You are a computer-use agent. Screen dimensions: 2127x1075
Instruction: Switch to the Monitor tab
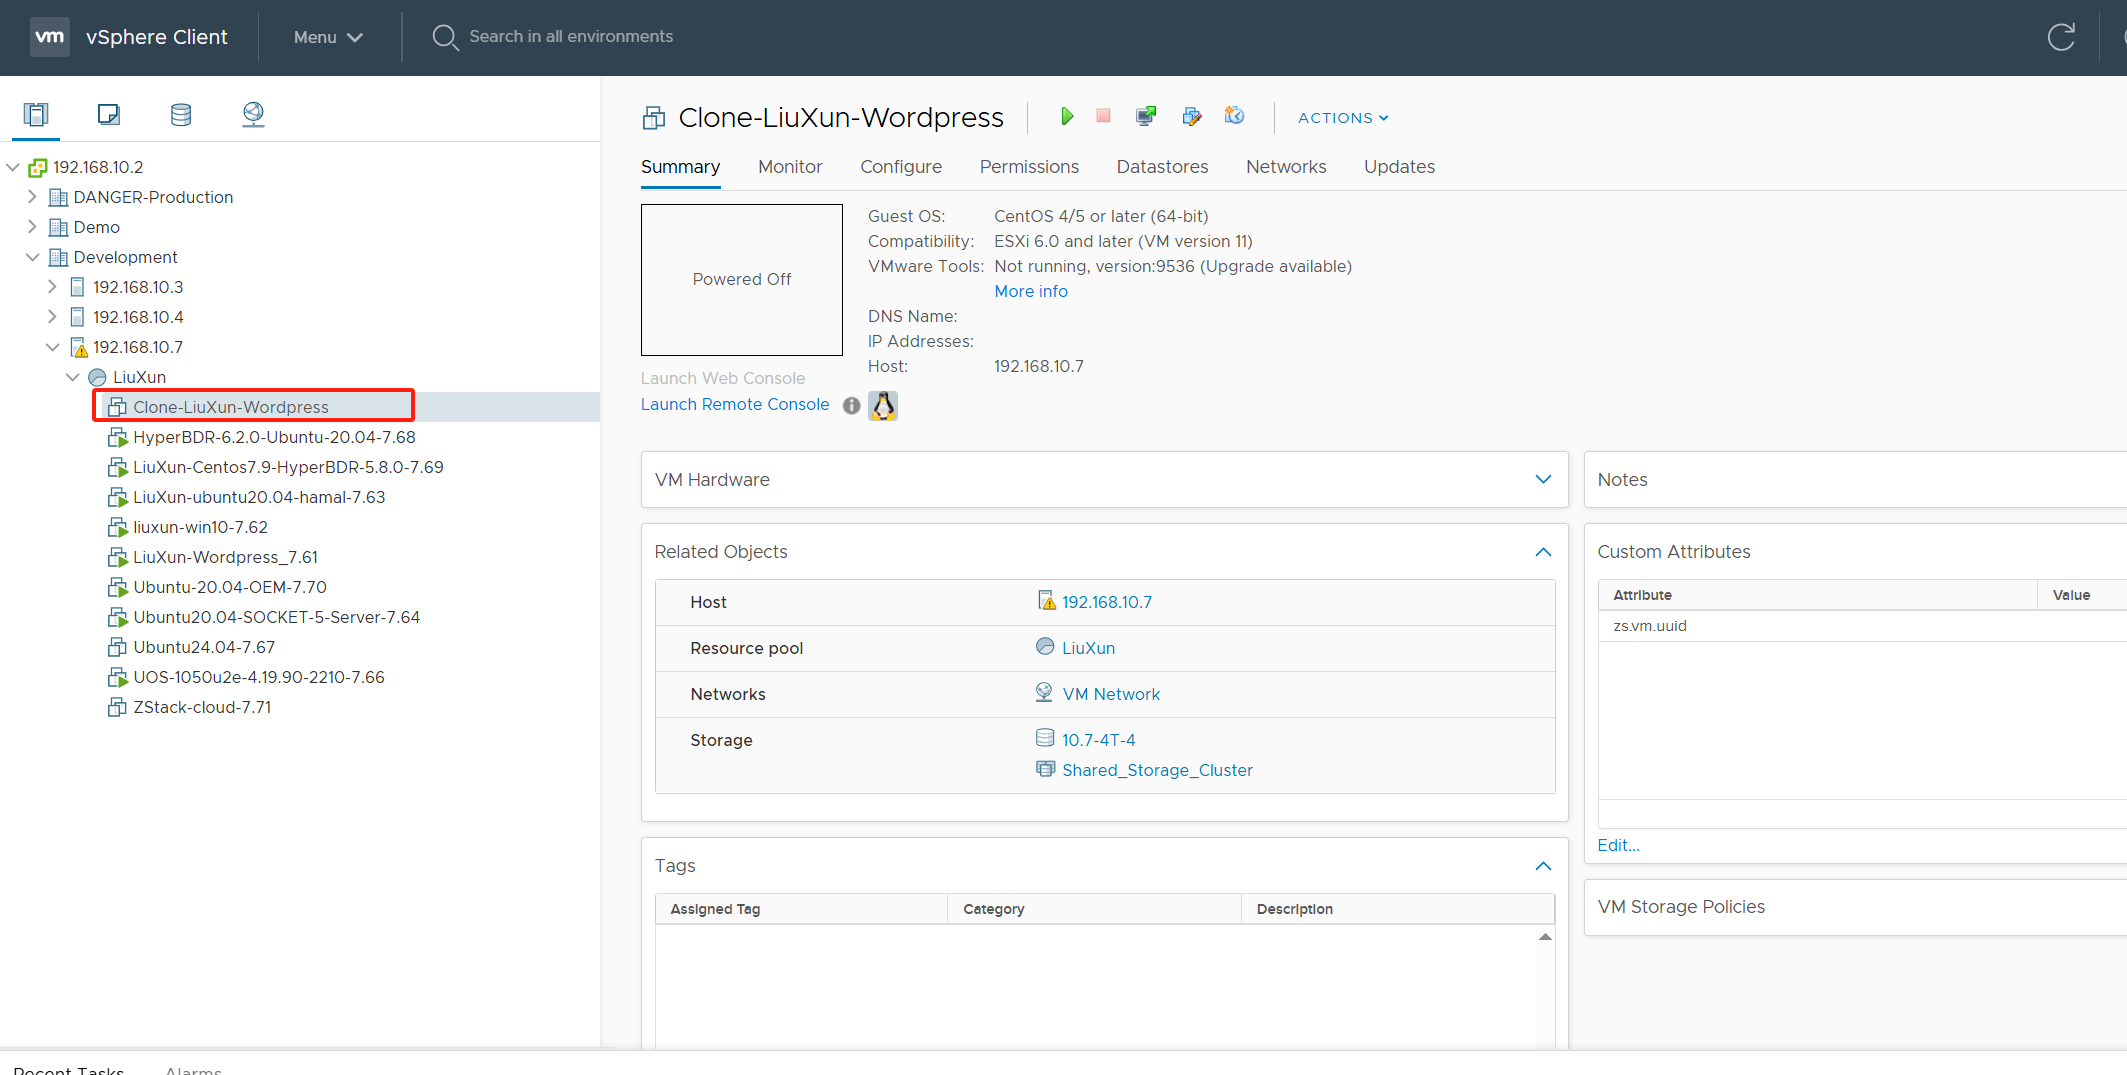coord(790,167)
